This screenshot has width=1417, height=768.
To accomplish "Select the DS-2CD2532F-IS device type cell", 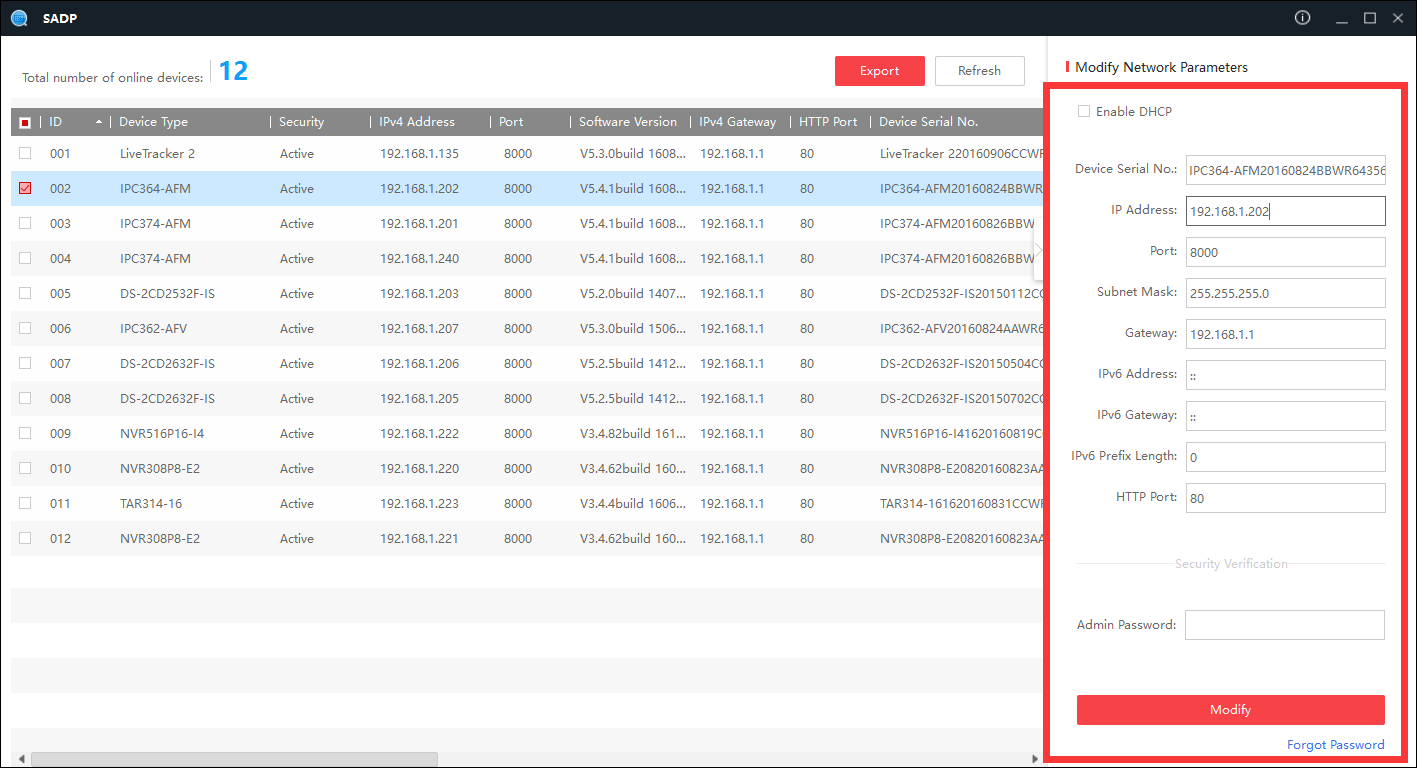I will tap(167, 294).
